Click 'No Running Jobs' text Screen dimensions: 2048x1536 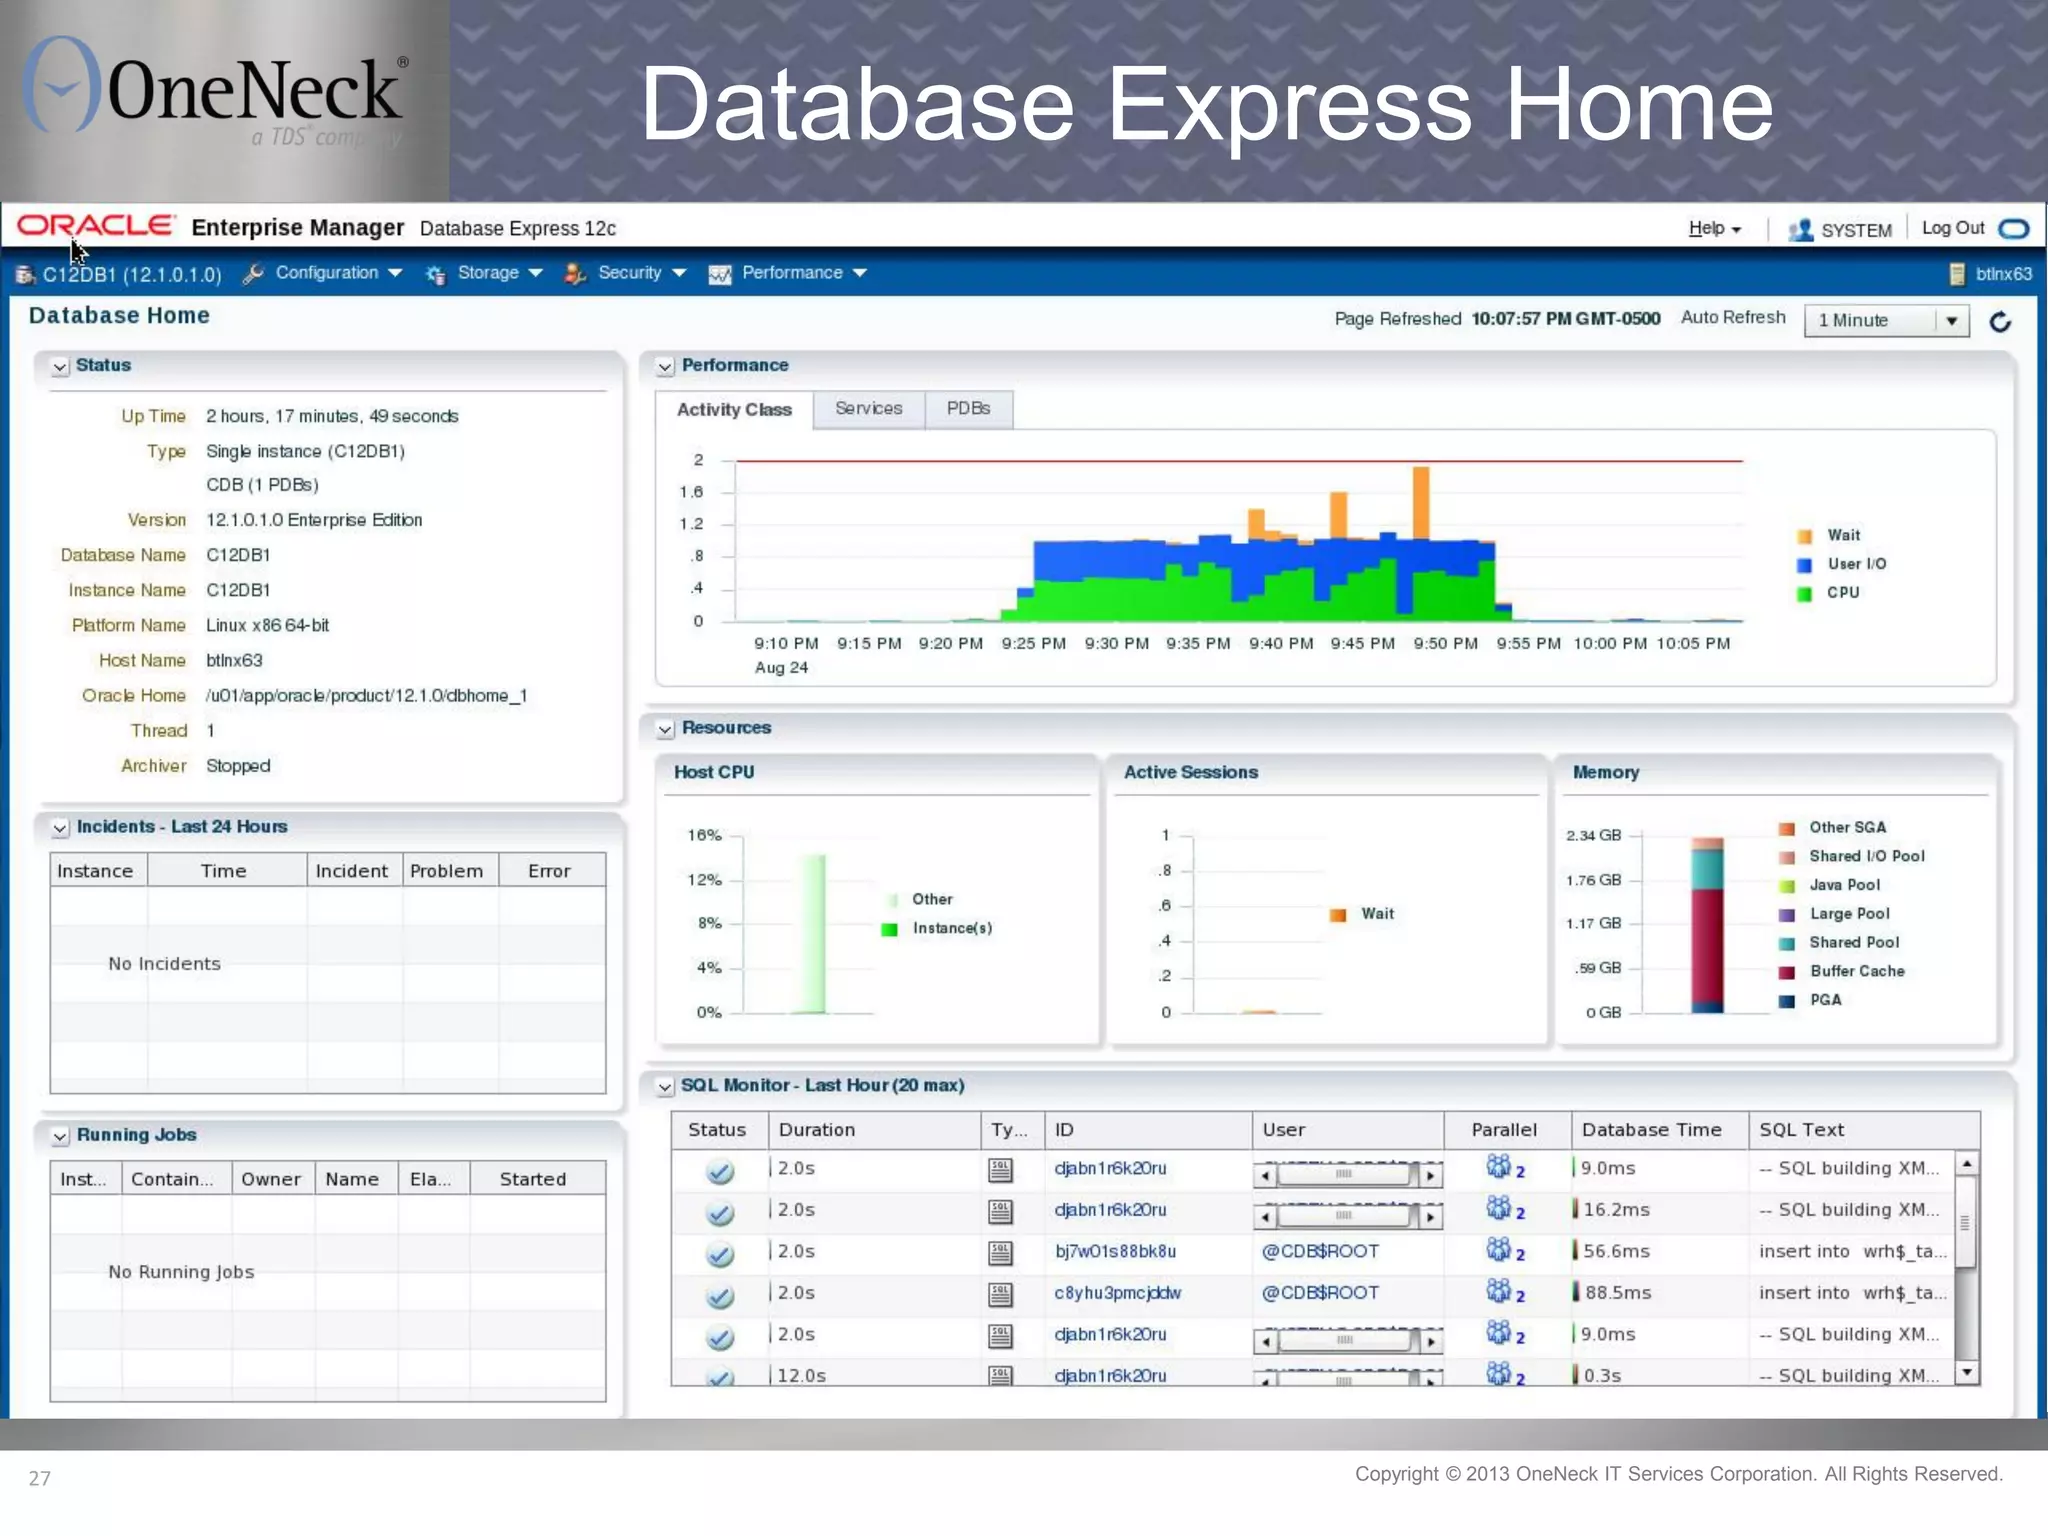(181, 1272)
